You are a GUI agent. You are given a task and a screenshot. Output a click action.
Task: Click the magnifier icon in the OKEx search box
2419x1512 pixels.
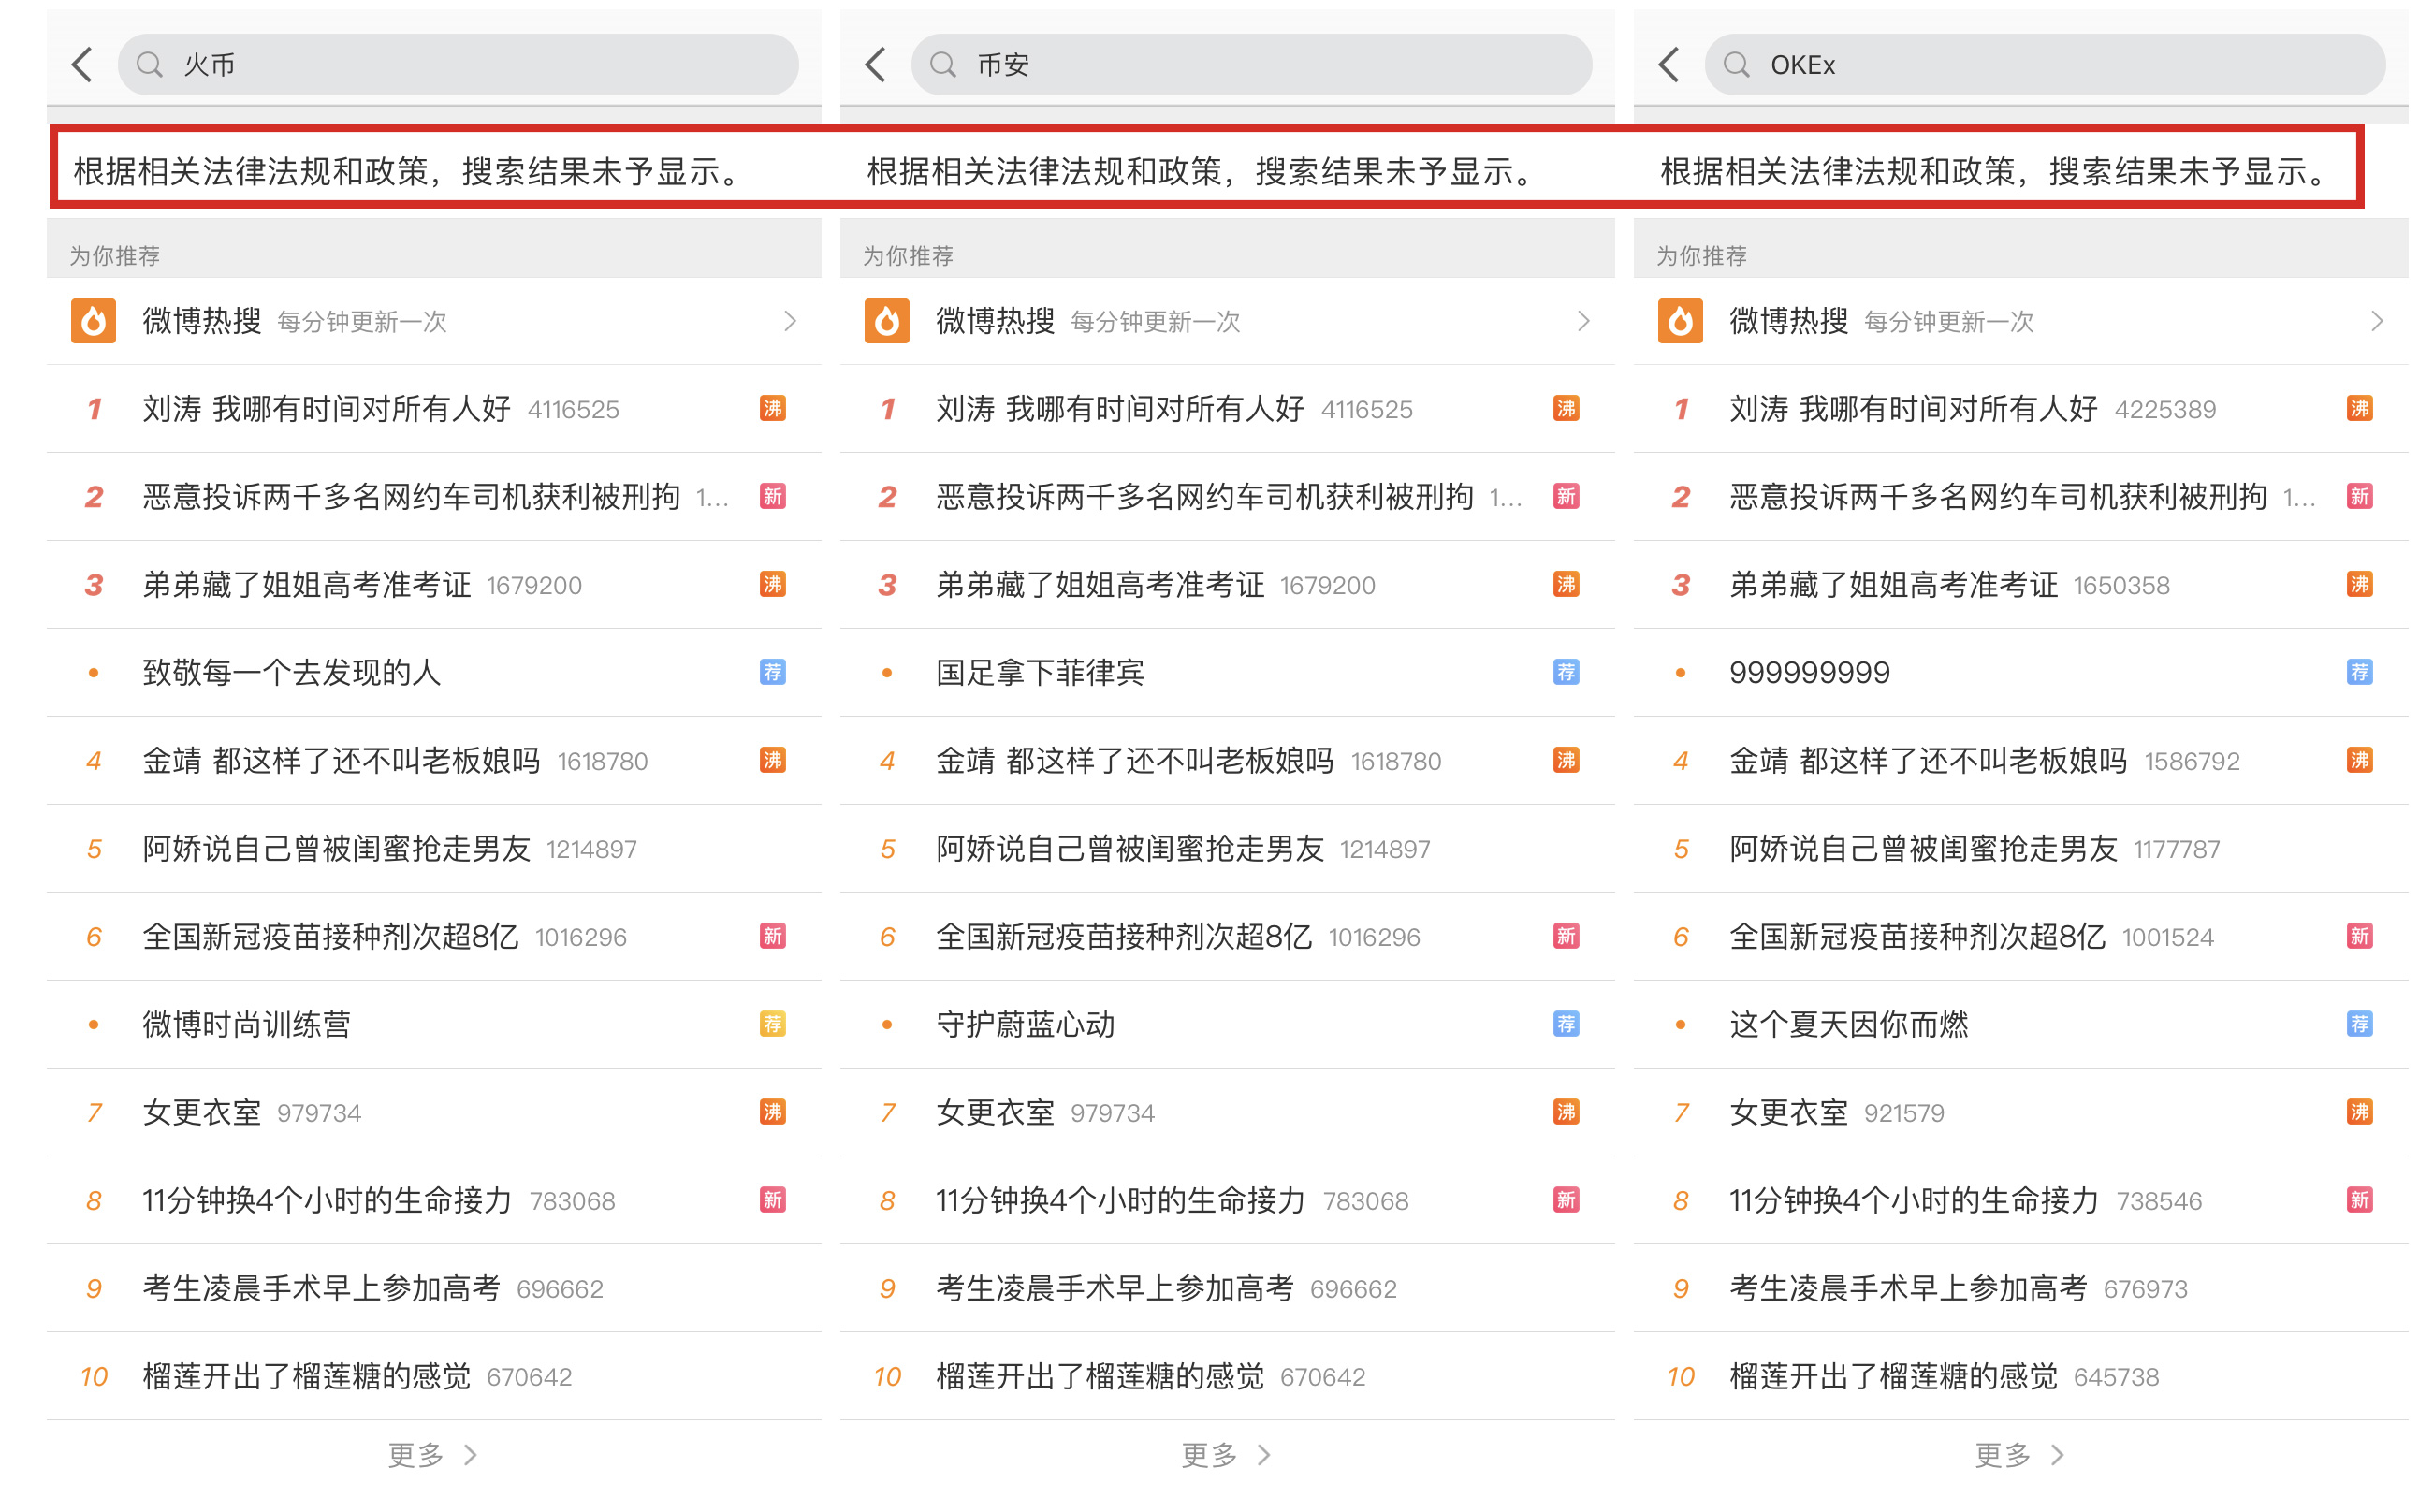1736,65
